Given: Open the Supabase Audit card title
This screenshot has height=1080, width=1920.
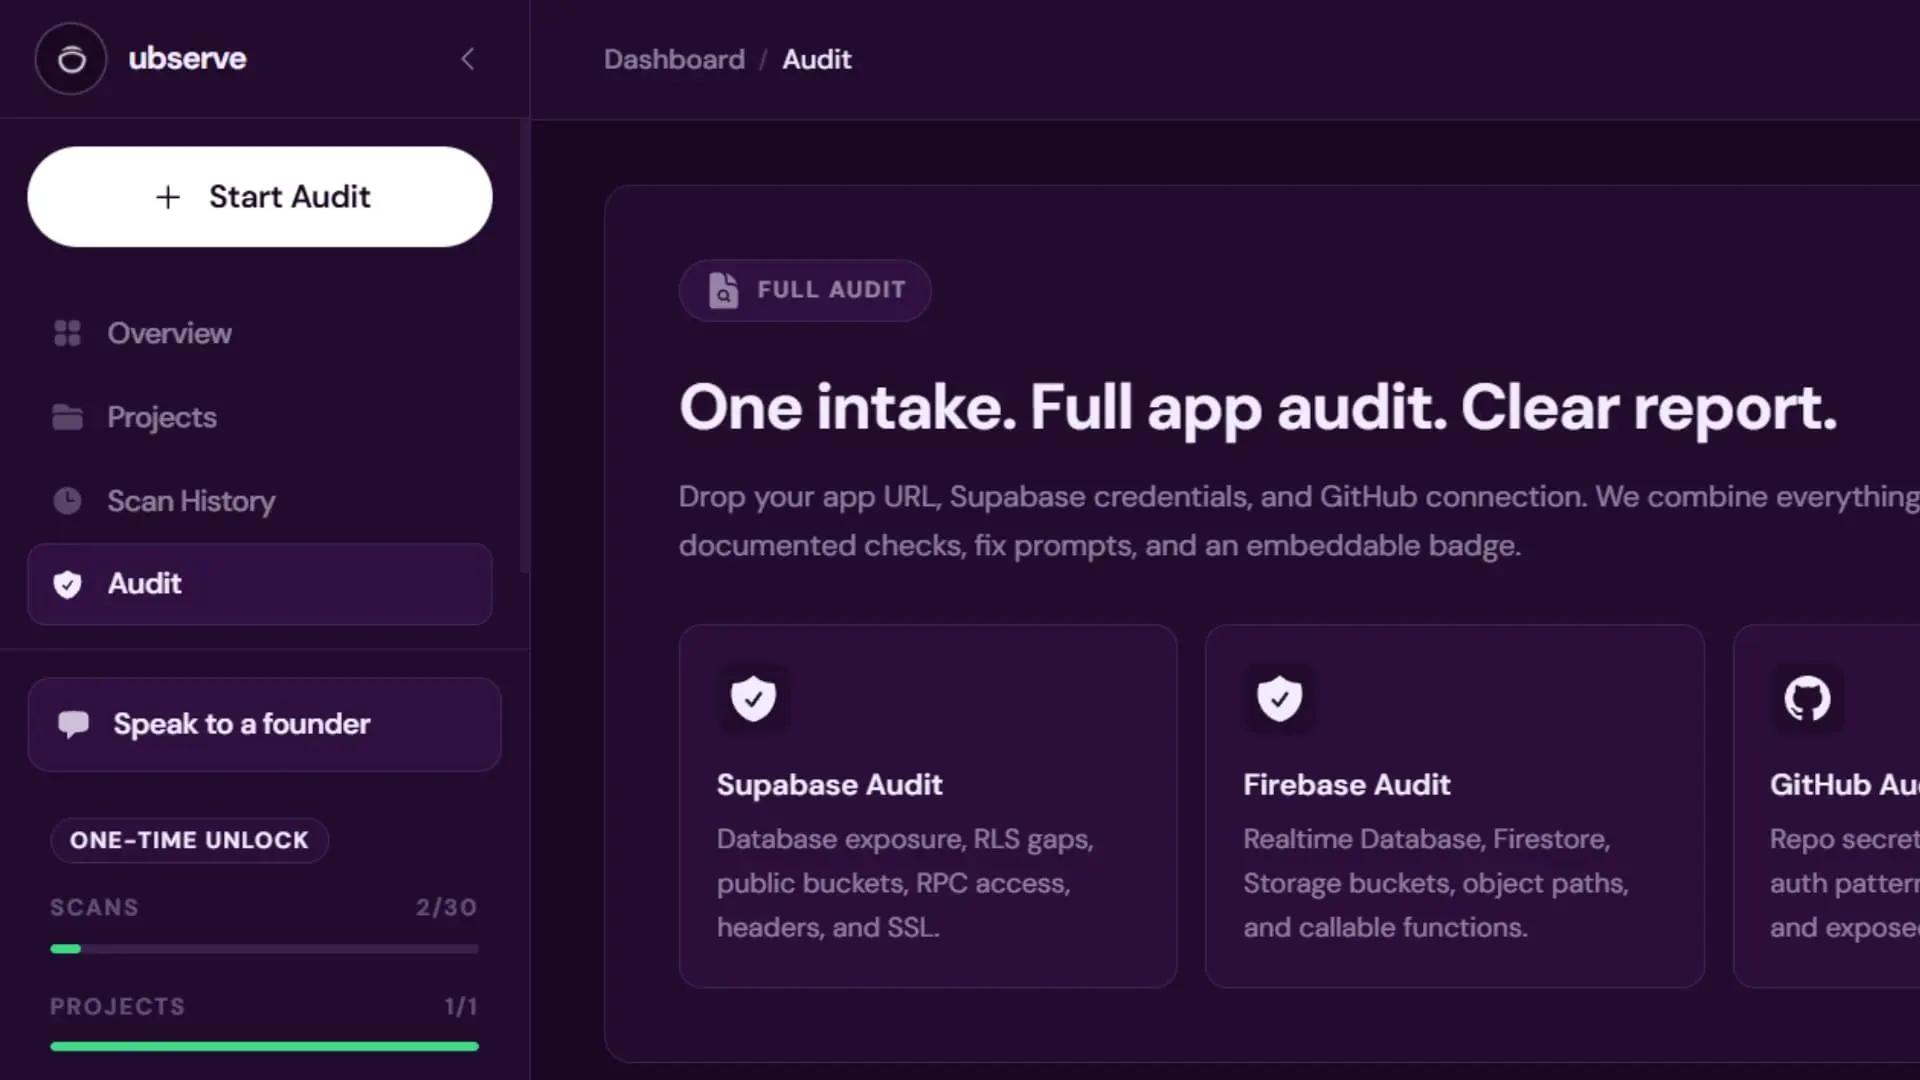Looking at the screenshot, I should pos(829,785).
